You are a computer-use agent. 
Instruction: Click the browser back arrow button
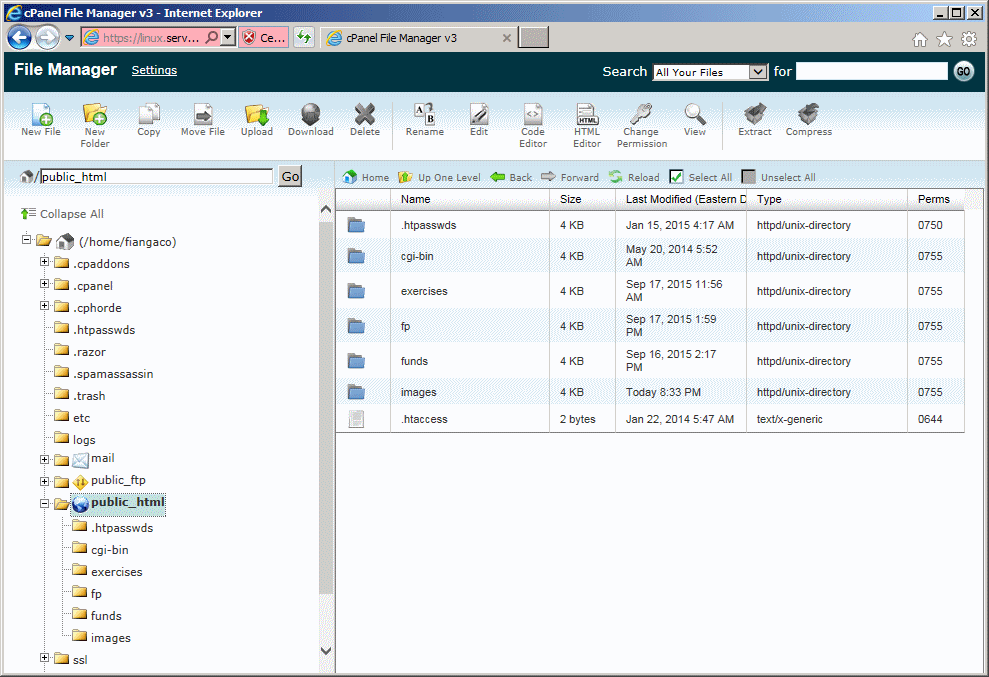(x=20, y=38)
